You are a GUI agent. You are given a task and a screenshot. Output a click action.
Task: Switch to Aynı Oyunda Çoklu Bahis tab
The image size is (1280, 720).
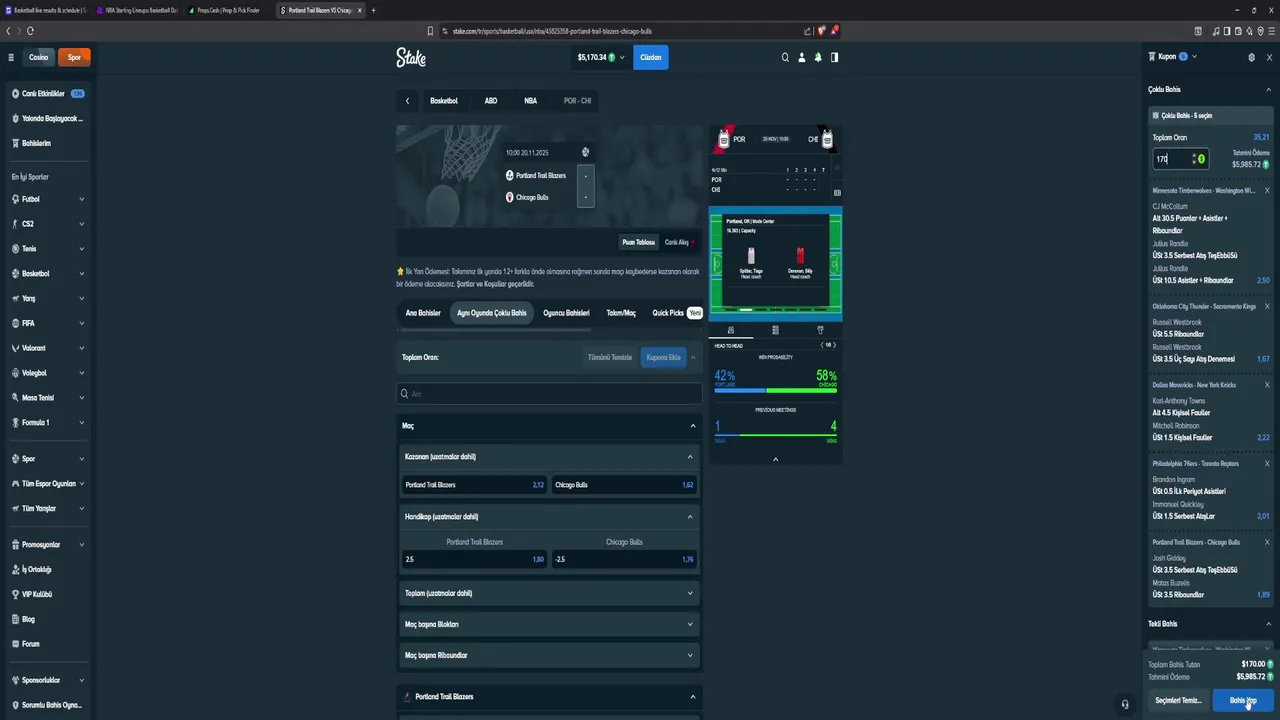492,313
